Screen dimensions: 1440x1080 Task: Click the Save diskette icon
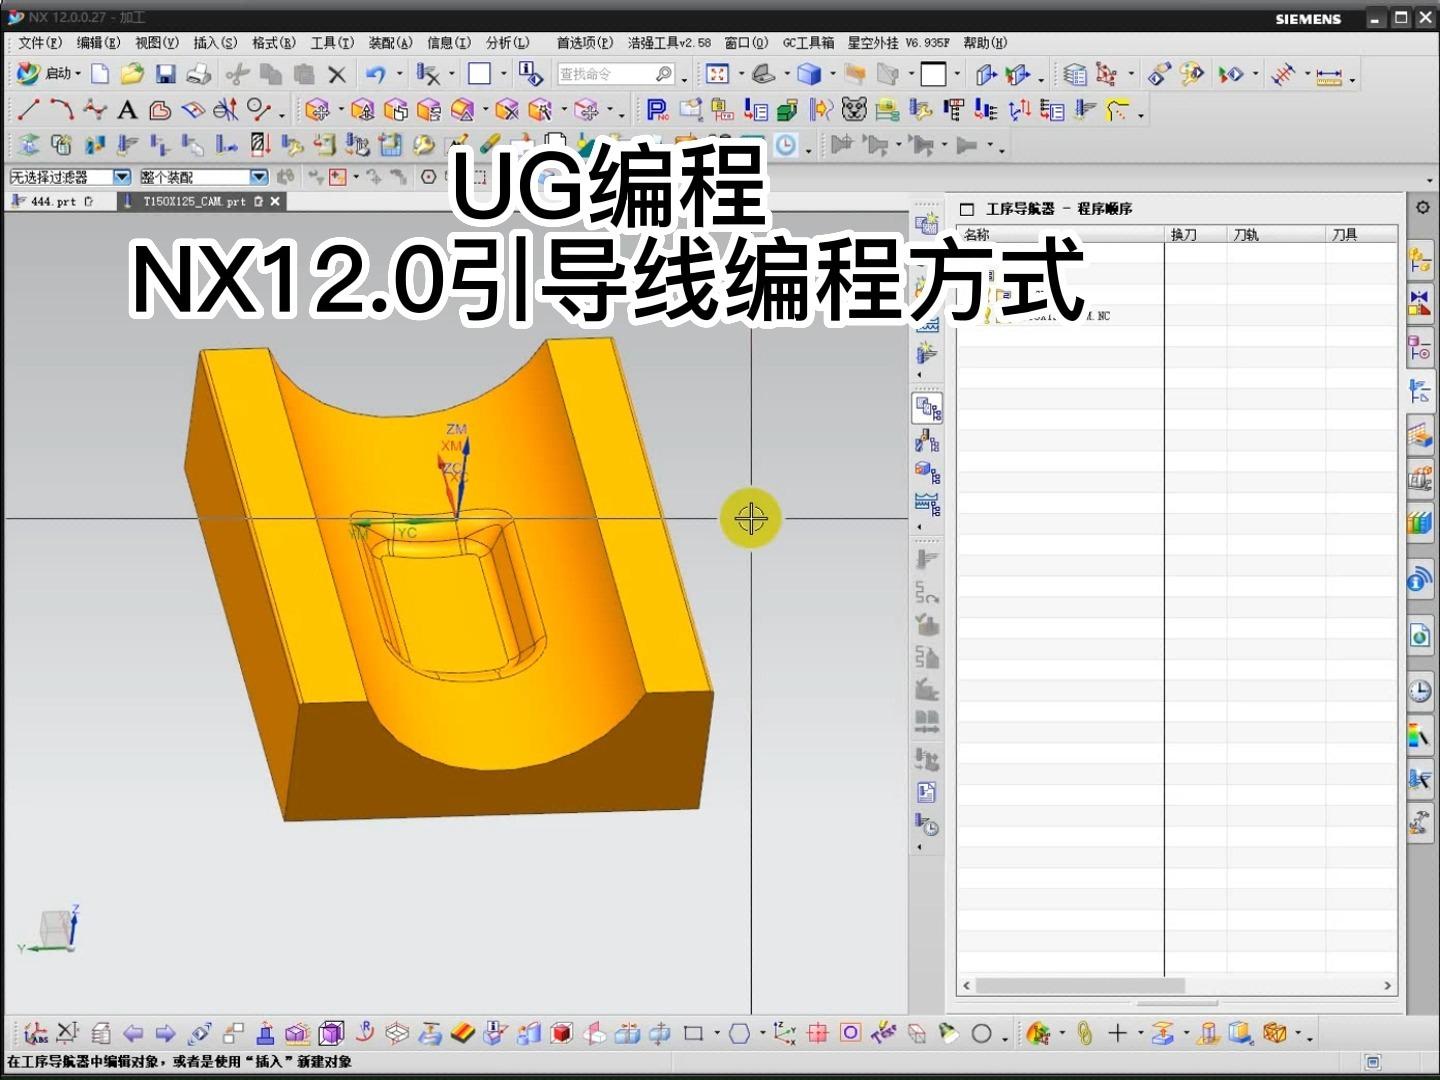pos(166,73)
